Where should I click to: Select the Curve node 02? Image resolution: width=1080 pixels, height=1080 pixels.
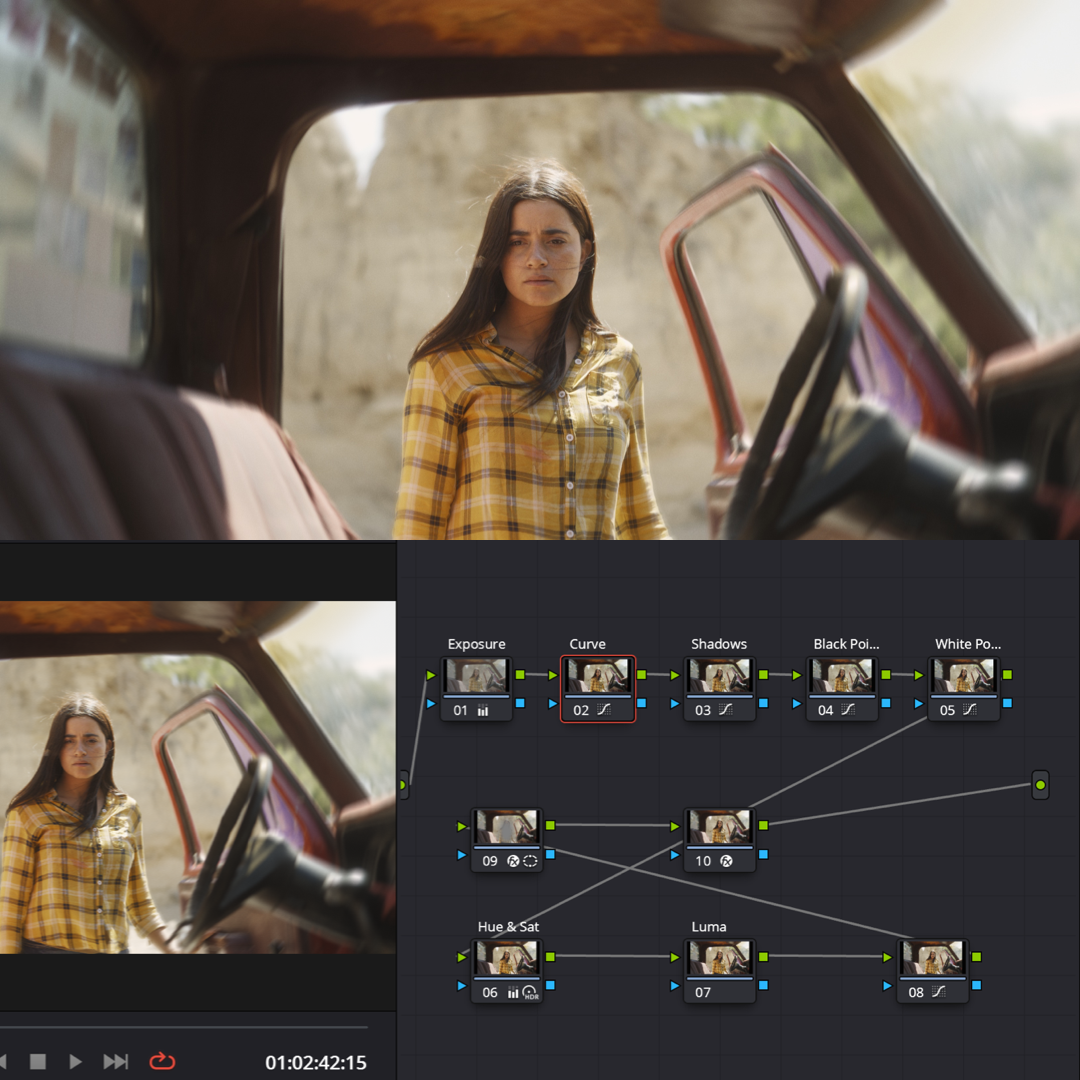coord(598,689)
